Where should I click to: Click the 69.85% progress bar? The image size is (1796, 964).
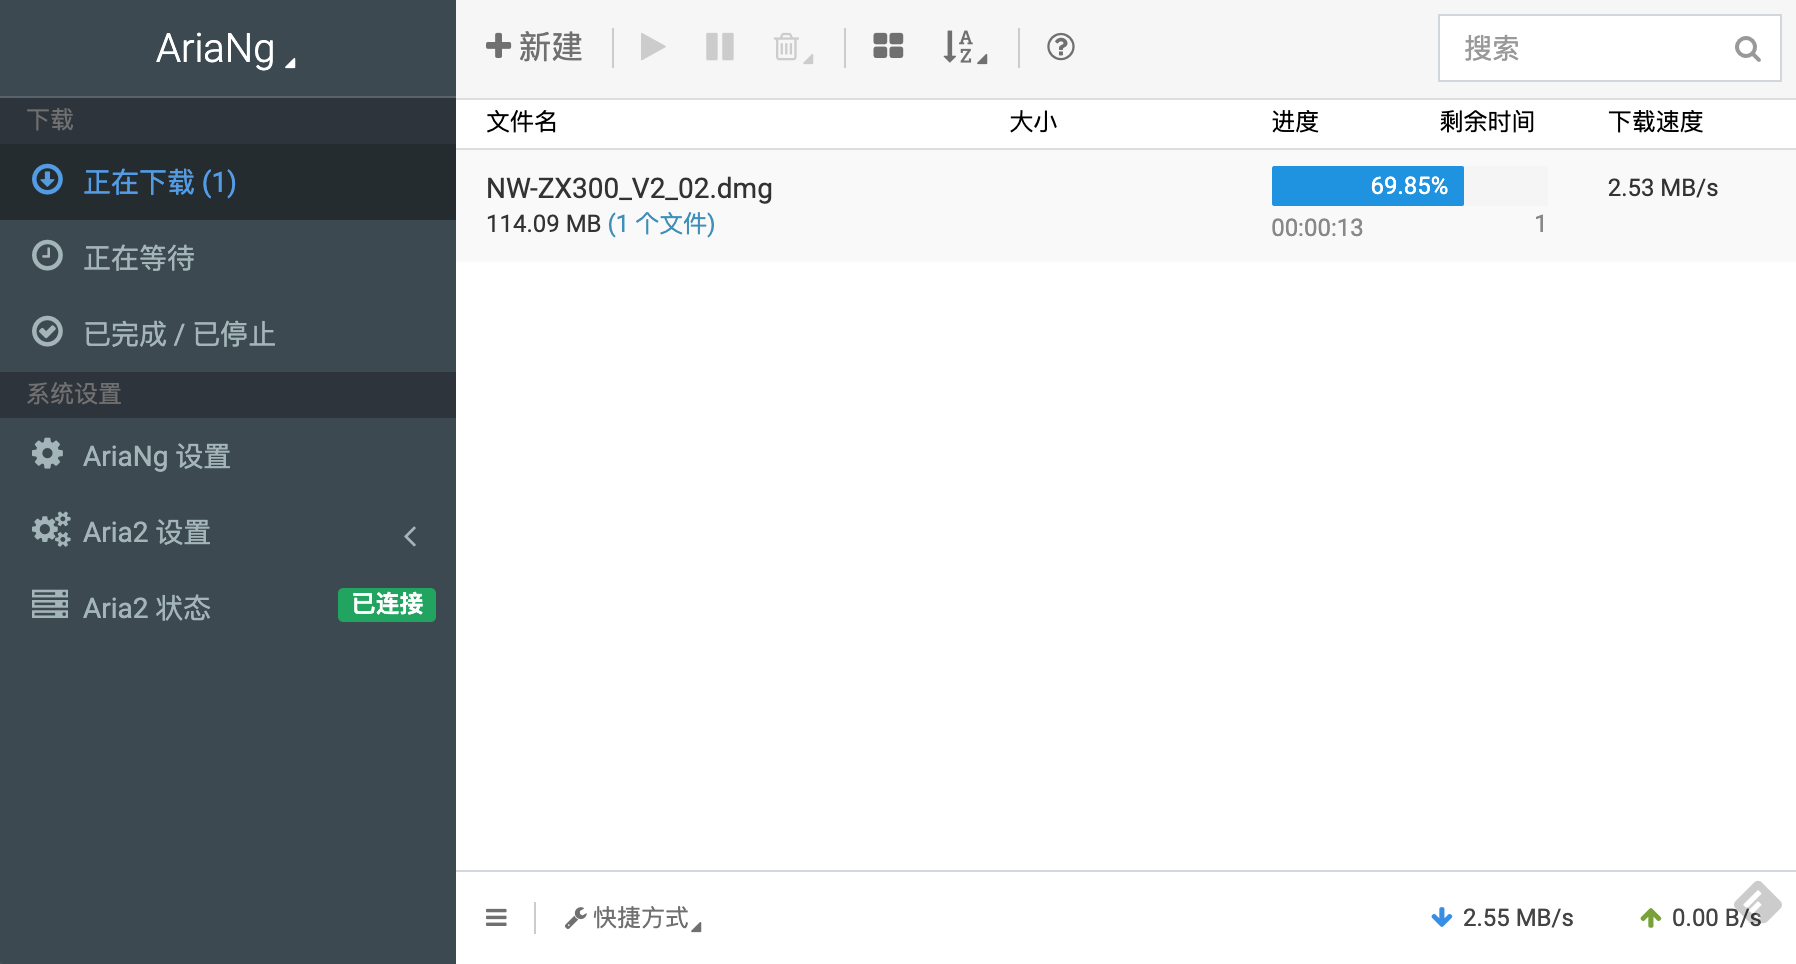tap(1409, 186)
